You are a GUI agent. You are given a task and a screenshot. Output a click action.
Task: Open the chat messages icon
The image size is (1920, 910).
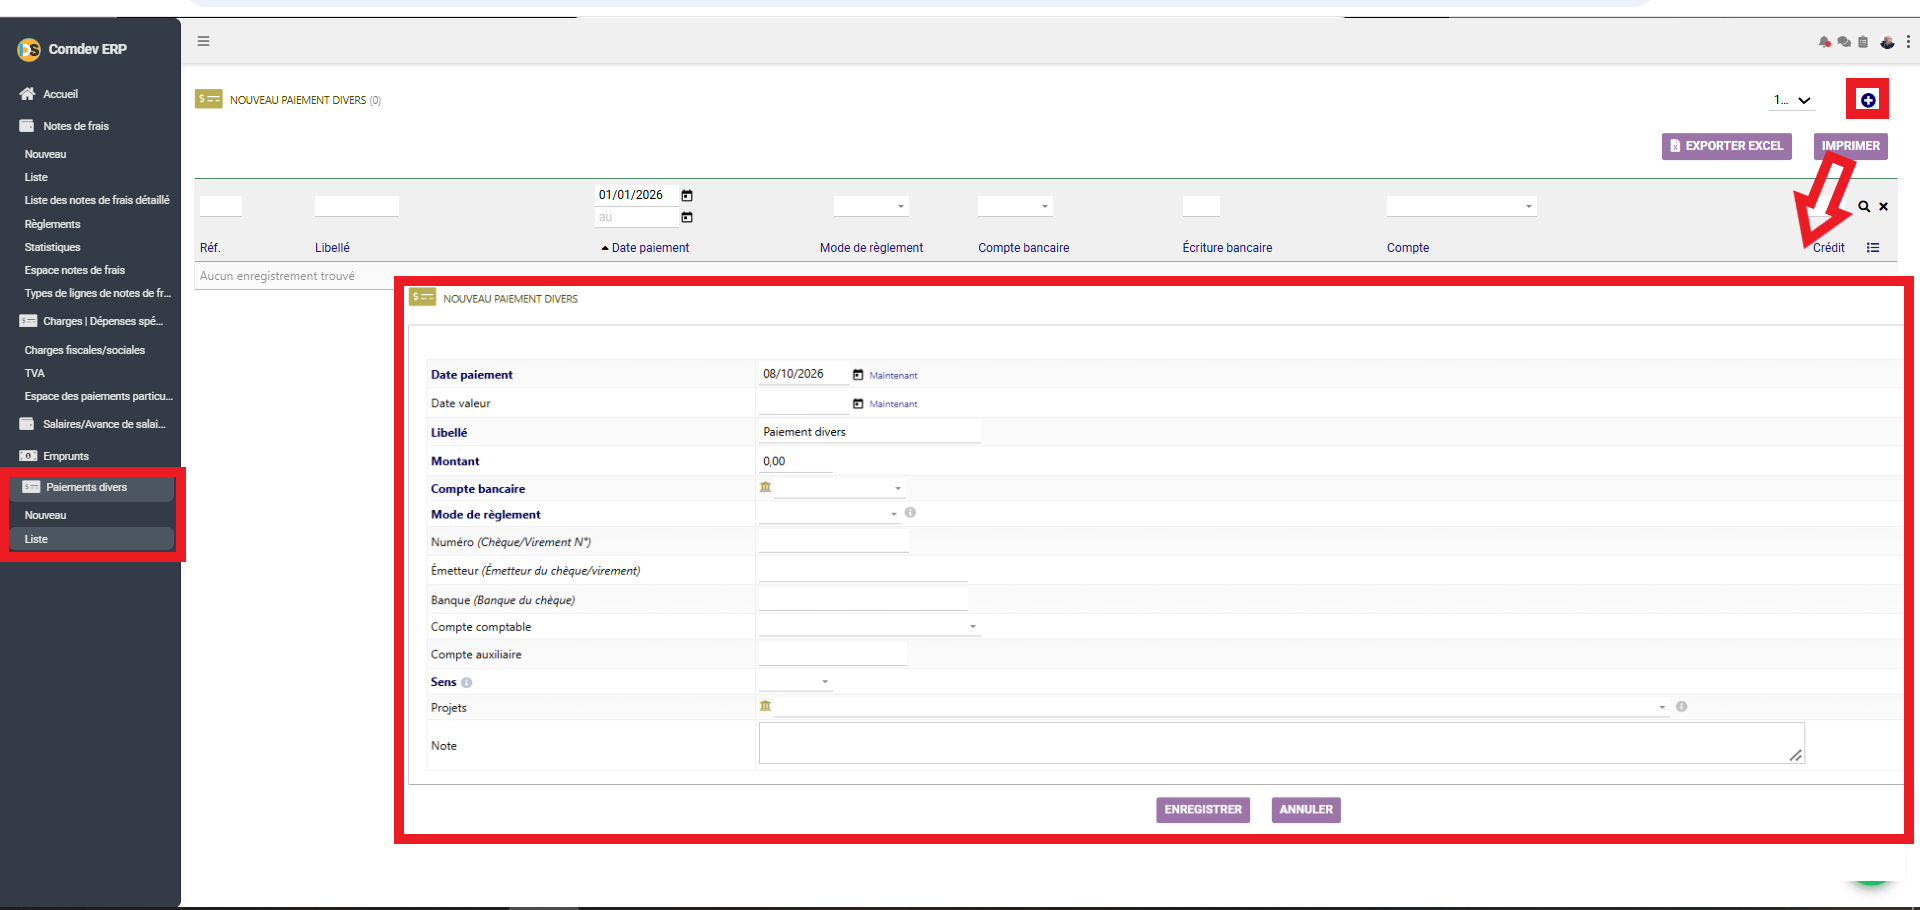(1844, 42)
